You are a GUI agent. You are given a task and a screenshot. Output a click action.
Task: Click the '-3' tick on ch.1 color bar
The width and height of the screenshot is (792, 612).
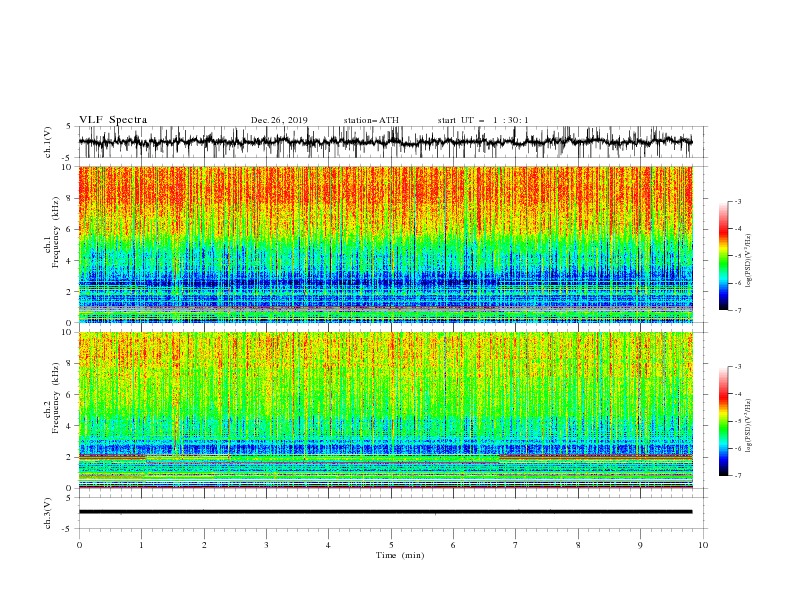point(738,201)
